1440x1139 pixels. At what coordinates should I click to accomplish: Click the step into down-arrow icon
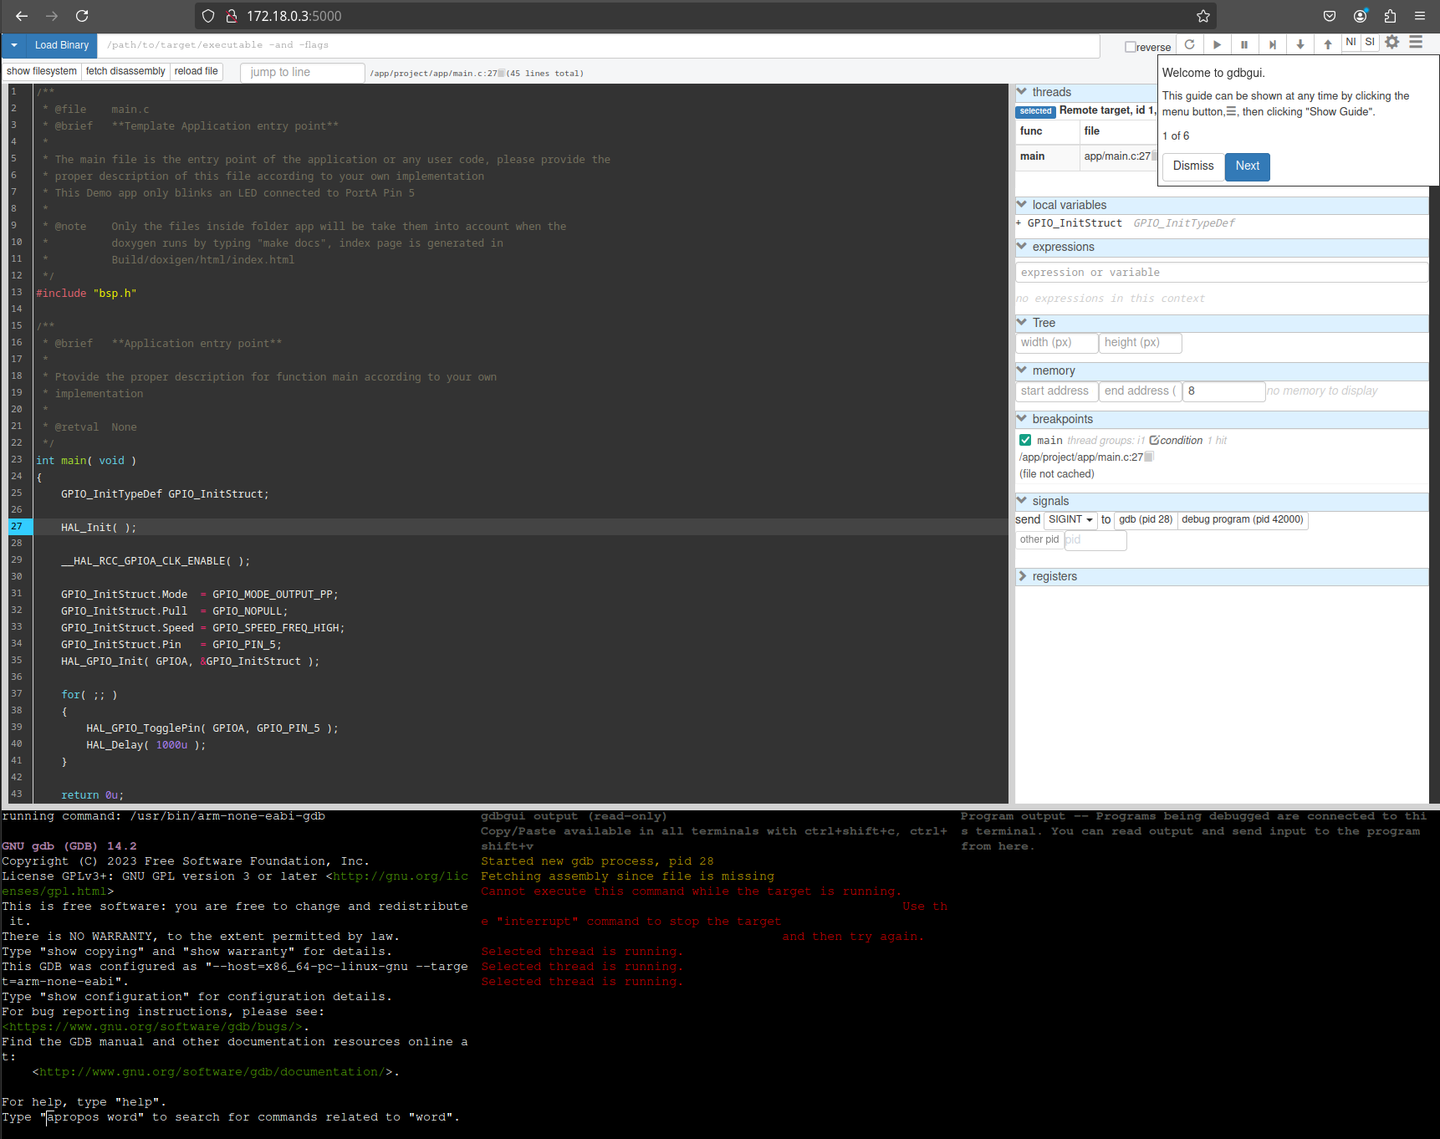(x=1300, y=45)
